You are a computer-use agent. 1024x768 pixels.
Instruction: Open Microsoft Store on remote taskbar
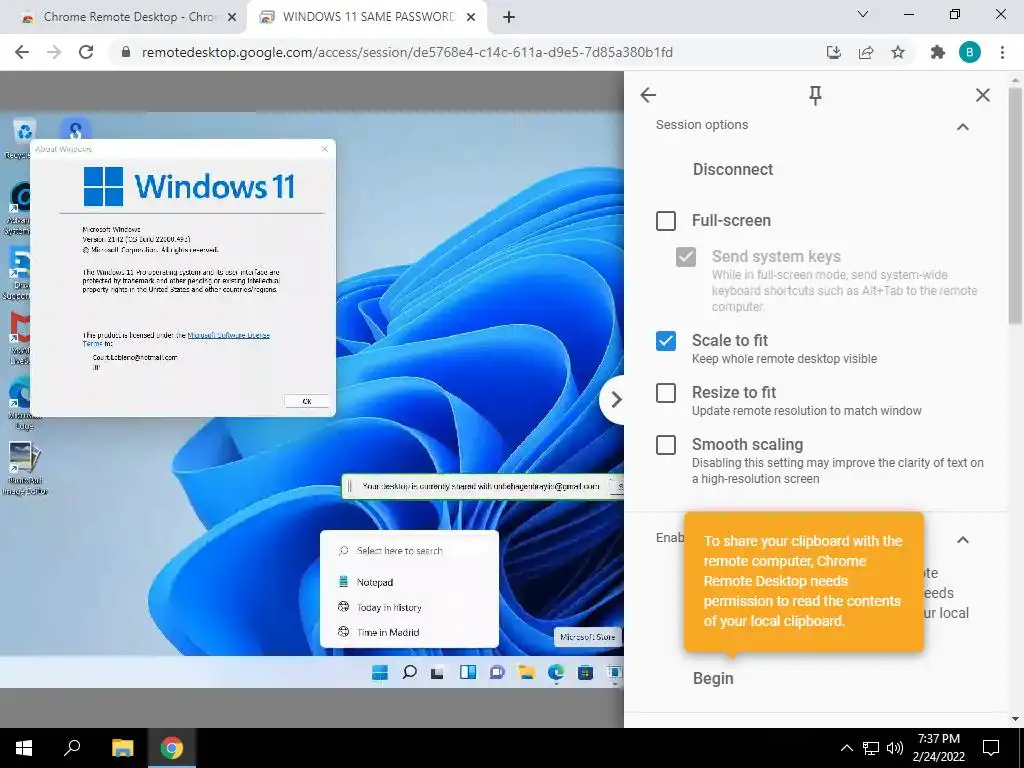pos(586,672)
